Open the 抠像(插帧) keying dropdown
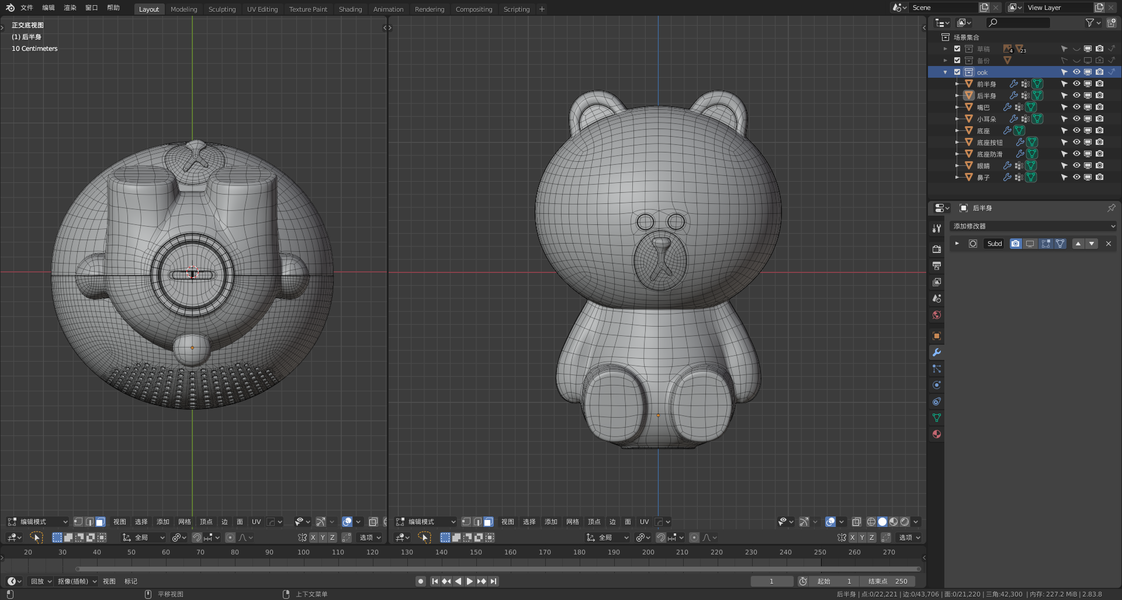This screenshot has width=1122, height=600. pyautogui.click(x=76, y=581)
